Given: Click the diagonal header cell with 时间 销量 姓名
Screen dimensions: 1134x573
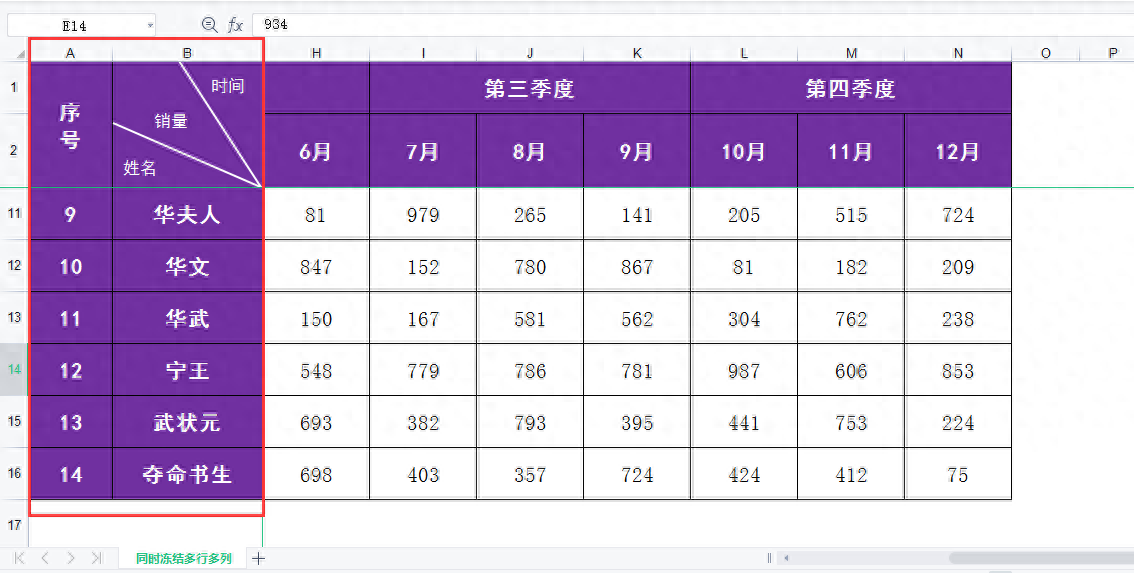Looking at the screenshot, I should click(187, 124).
